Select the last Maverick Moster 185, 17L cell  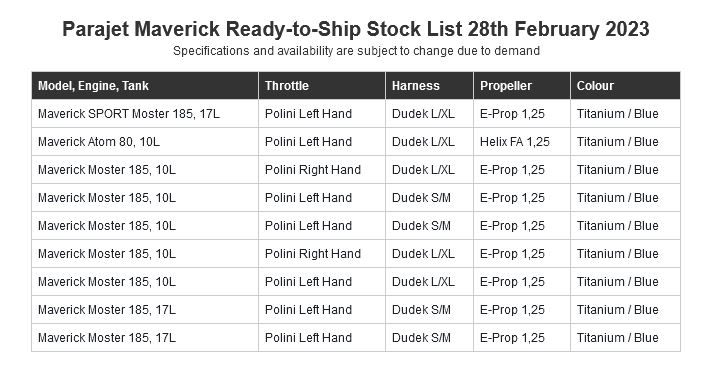click(x=145, y=337)
